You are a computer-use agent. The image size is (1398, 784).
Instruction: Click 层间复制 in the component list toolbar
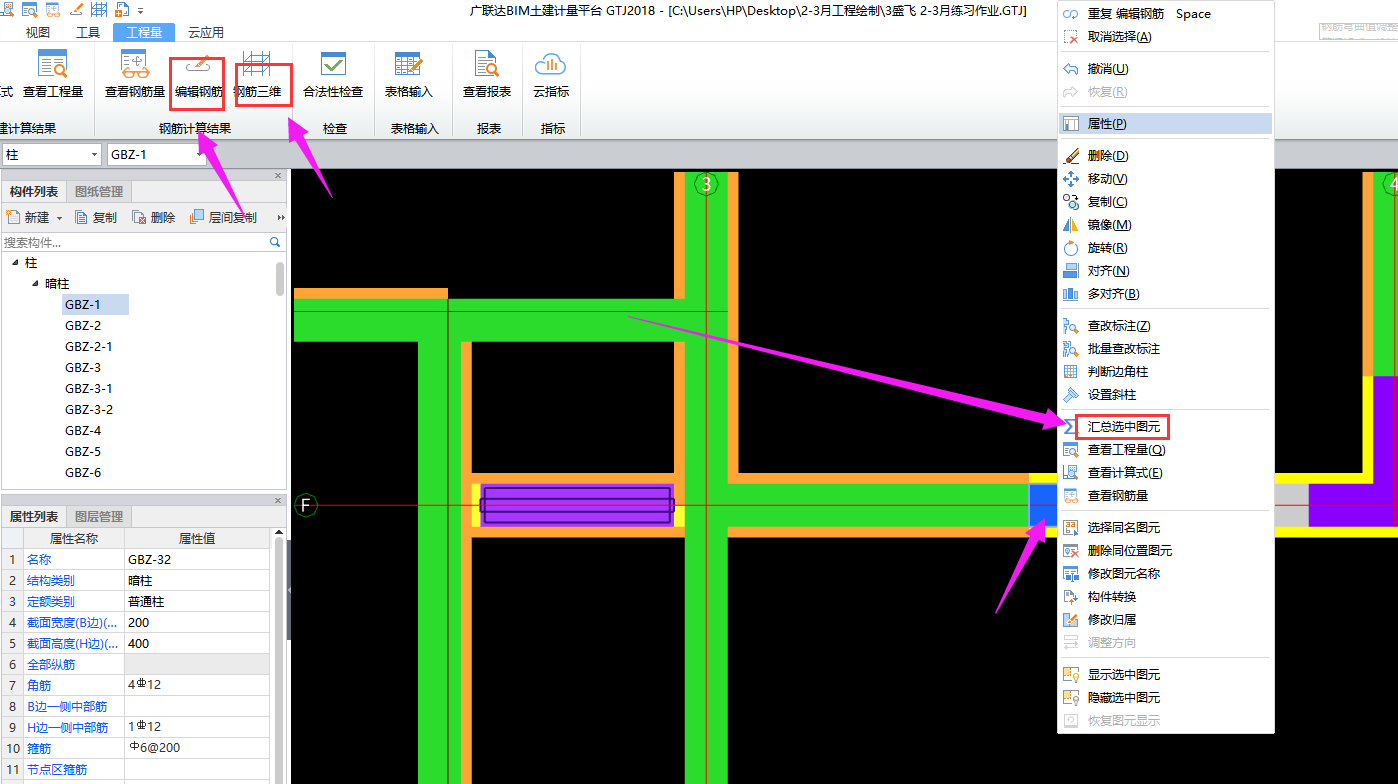pyautogui.click(x=223, y=217)
